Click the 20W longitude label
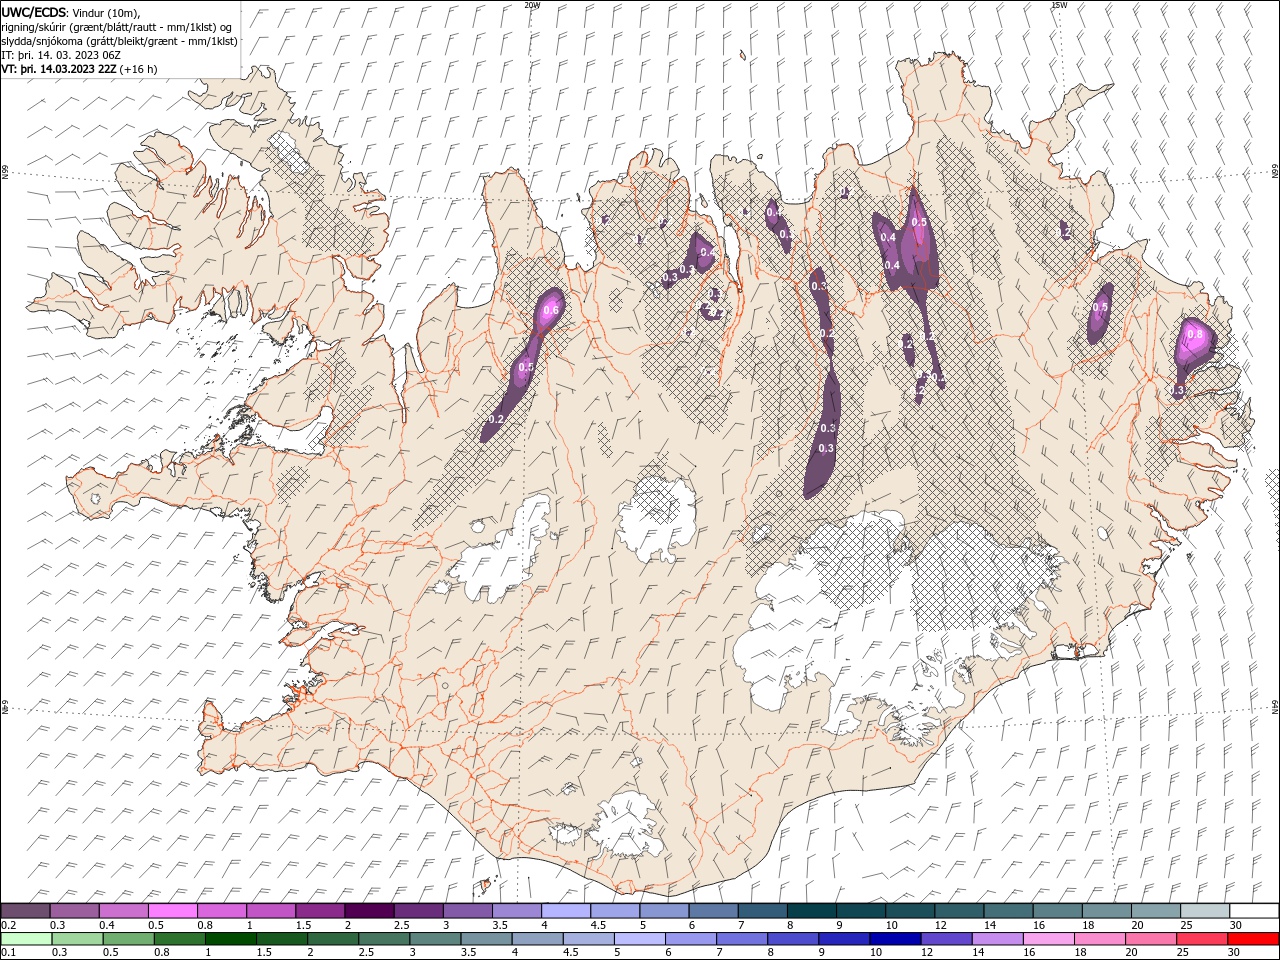Viewport: 1280px width, 960px height. point(532,5)
